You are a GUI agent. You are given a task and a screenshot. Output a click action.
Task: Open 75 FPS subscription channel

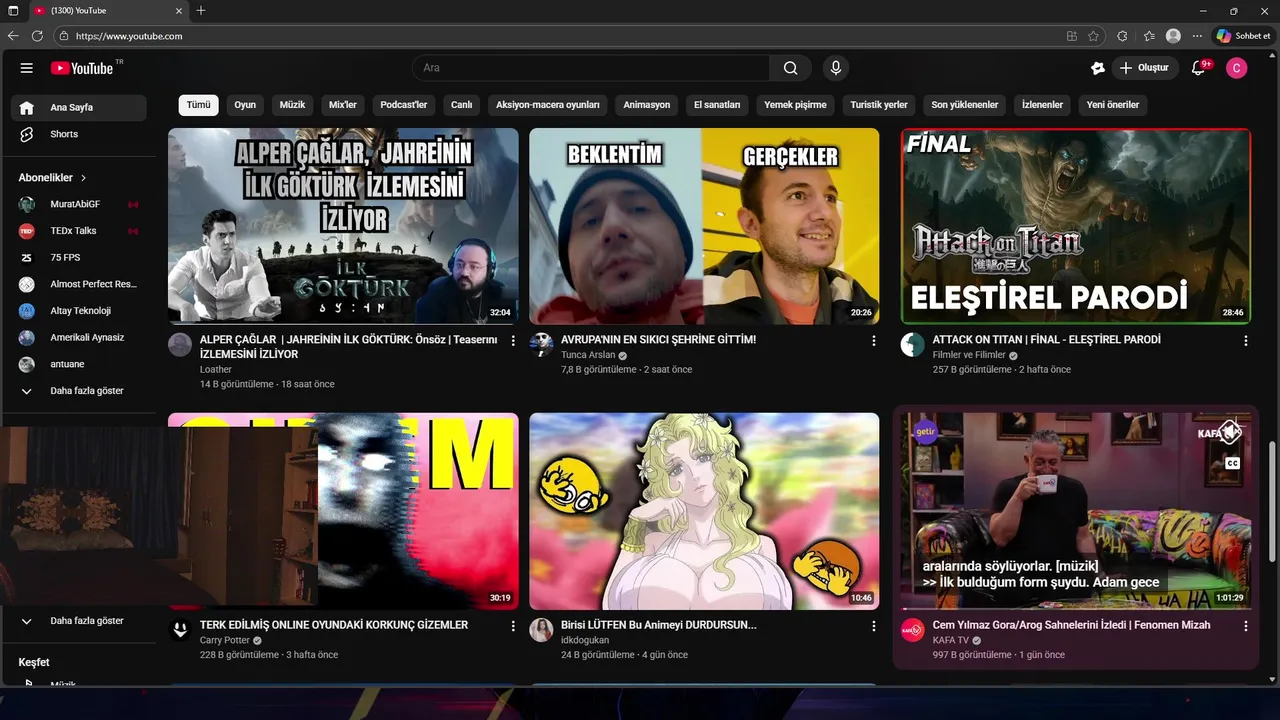[78, 258]
